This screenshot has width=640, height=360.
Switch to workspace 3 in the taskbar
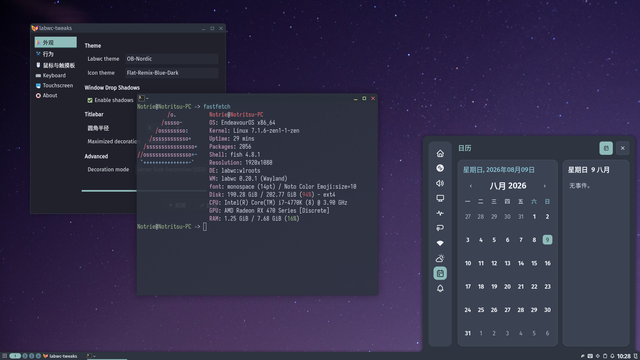31,356
